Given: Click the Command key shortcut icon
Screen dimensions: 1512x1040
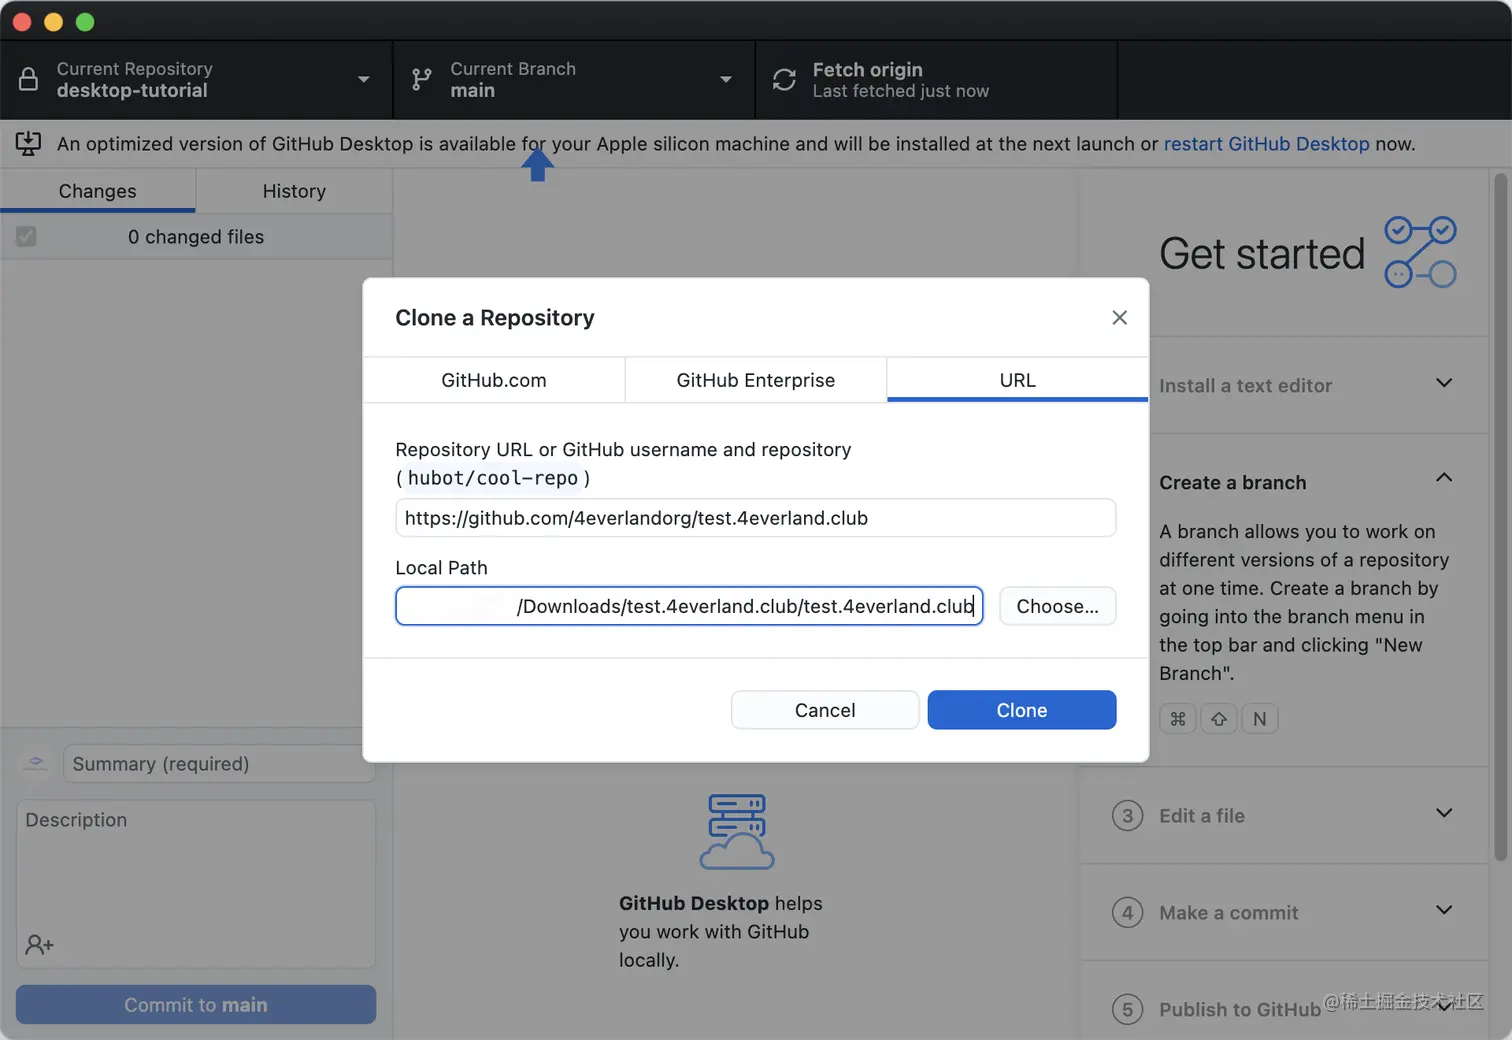Looking at the screenshot, I should click(x=1178, y=719).
